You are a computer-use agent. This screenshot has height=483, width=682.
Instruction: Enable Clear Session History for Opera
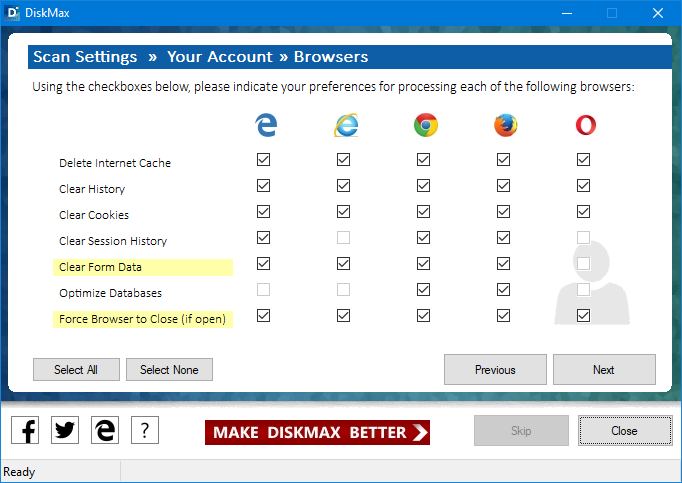pos(583,238)
